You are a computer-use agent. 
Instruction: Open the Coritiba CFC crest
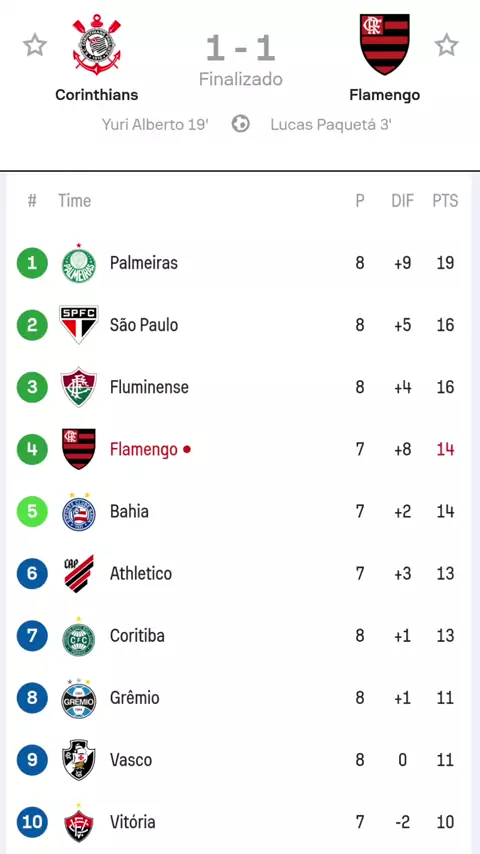[x=79, y=637]
